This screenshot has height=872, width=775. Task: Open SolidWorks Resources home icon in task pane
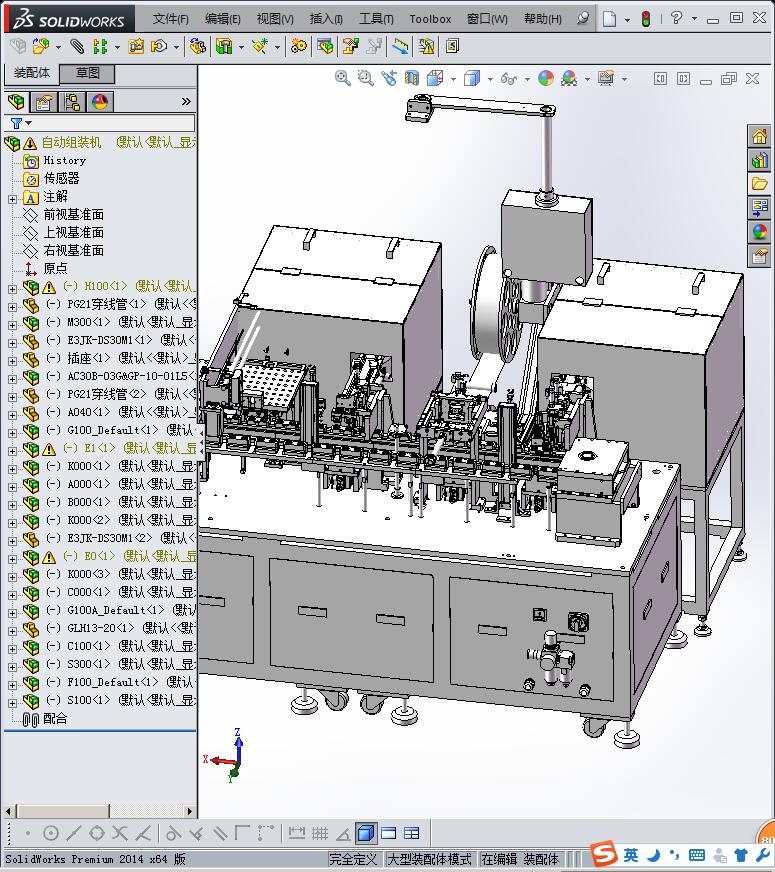coord(759,136)
